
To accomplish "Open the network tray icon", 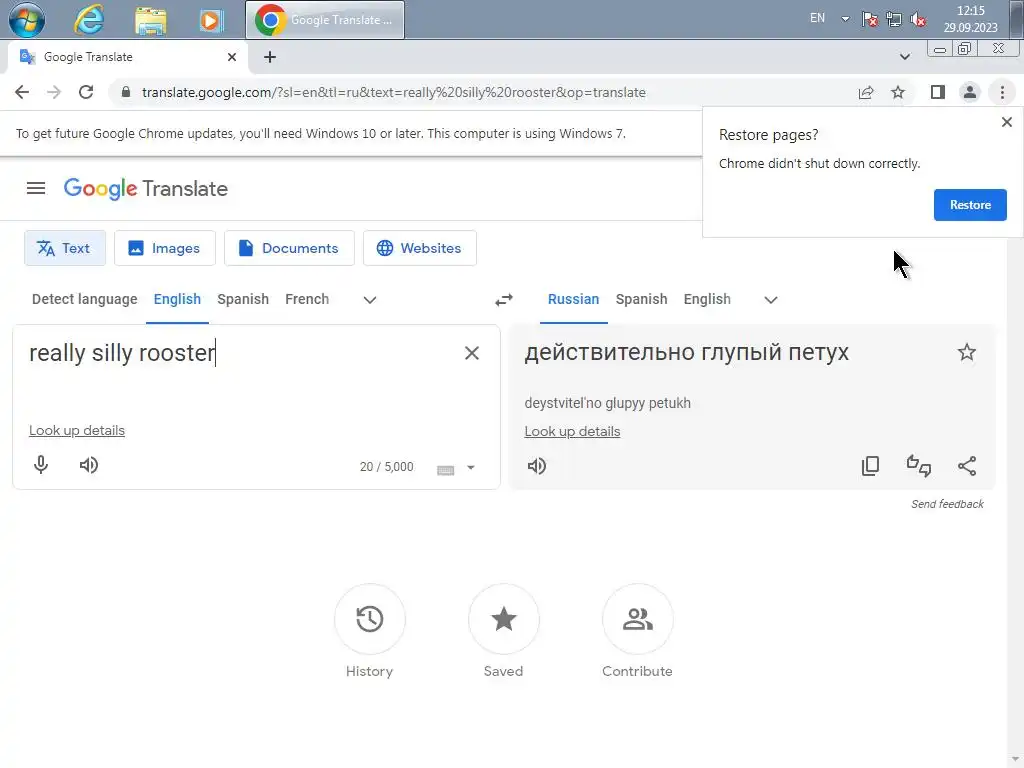I will pos(893,20).
